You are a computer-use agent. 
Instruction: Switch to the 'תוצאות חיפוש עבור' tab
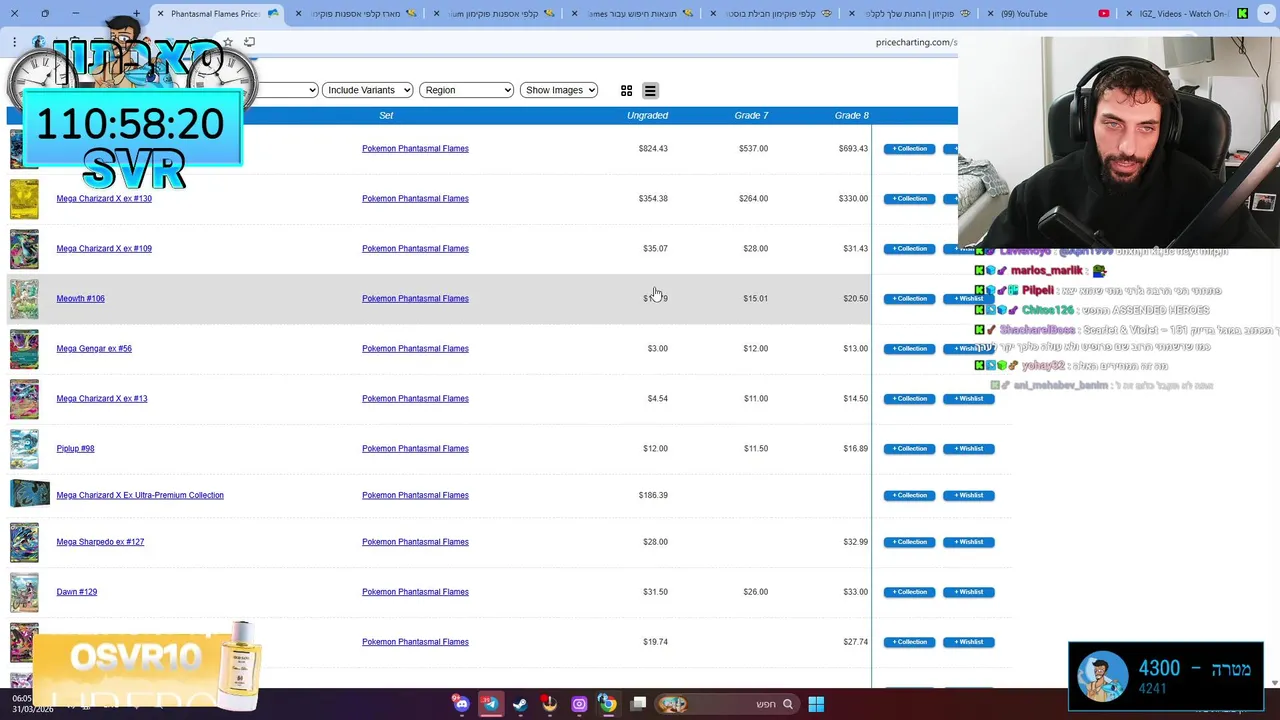pos(630,14)
